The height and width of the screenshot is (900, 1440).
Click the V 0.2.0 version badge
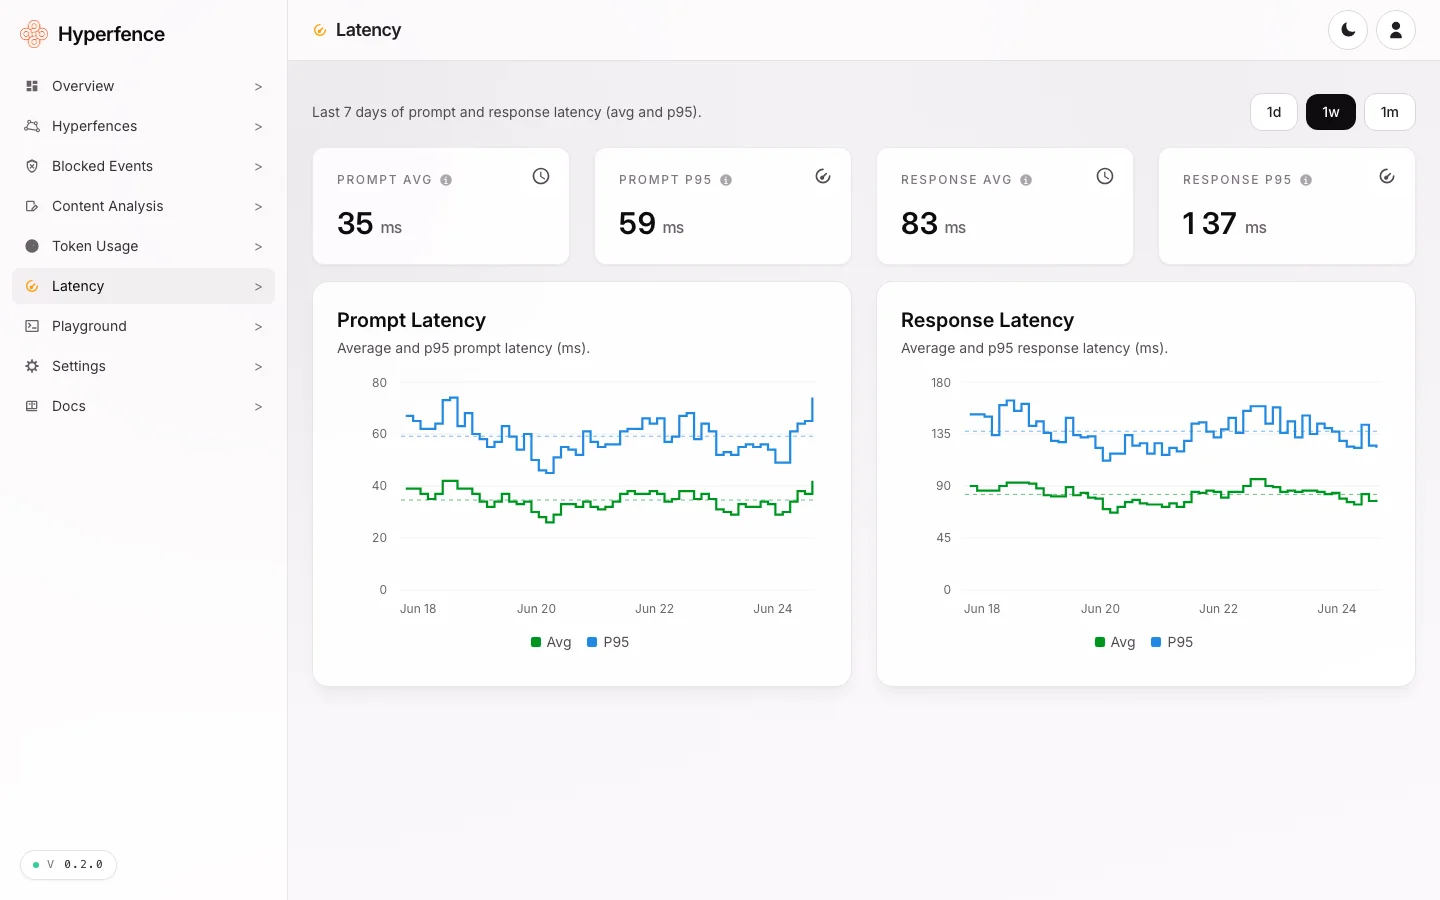coord(68,865)
